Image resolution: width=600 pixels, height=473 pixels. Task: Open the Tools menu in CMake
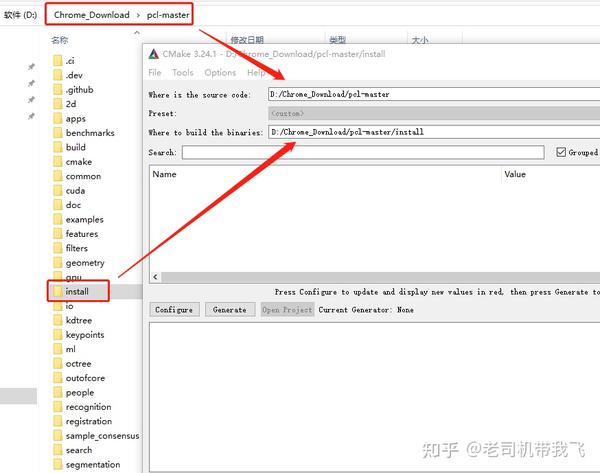click(x=183, y=72)
